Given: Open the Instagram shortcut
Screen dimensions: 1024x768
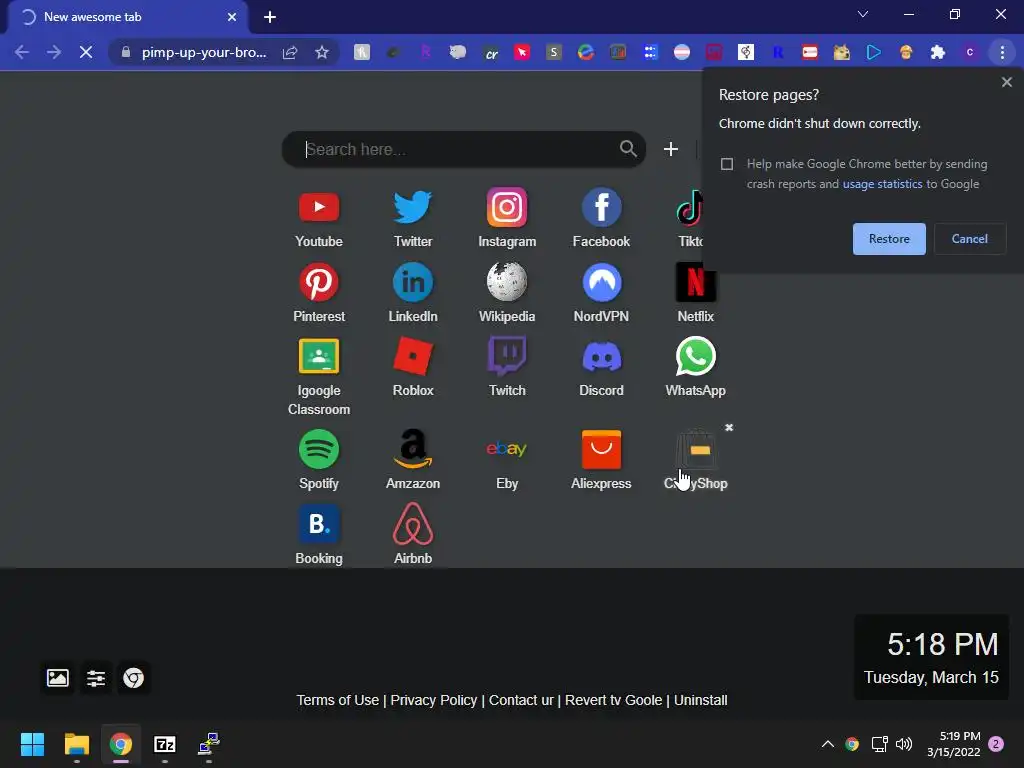Looking at the screenshot, I should (x=507, y=219).
